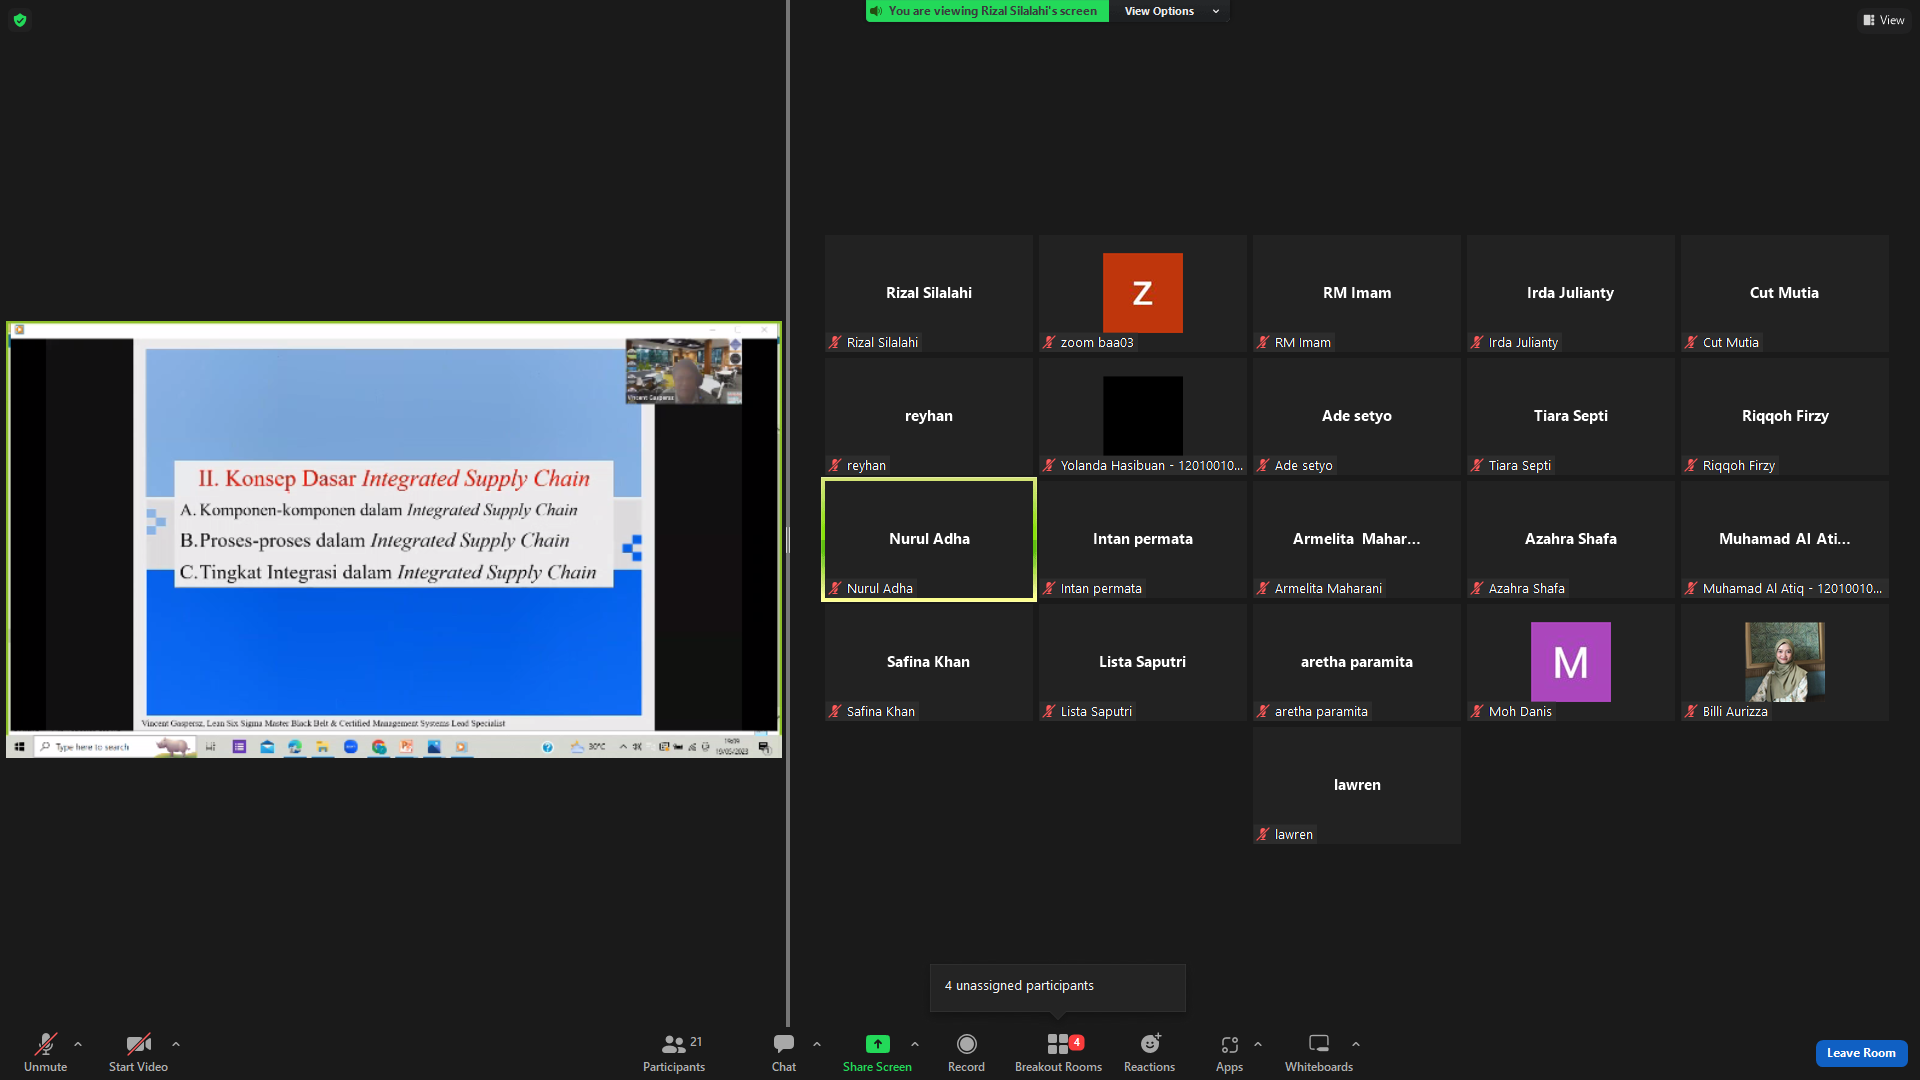Open the Chat panel
The width and height of the screenshot is (1920, 1080).
[x=784, y=1052]
